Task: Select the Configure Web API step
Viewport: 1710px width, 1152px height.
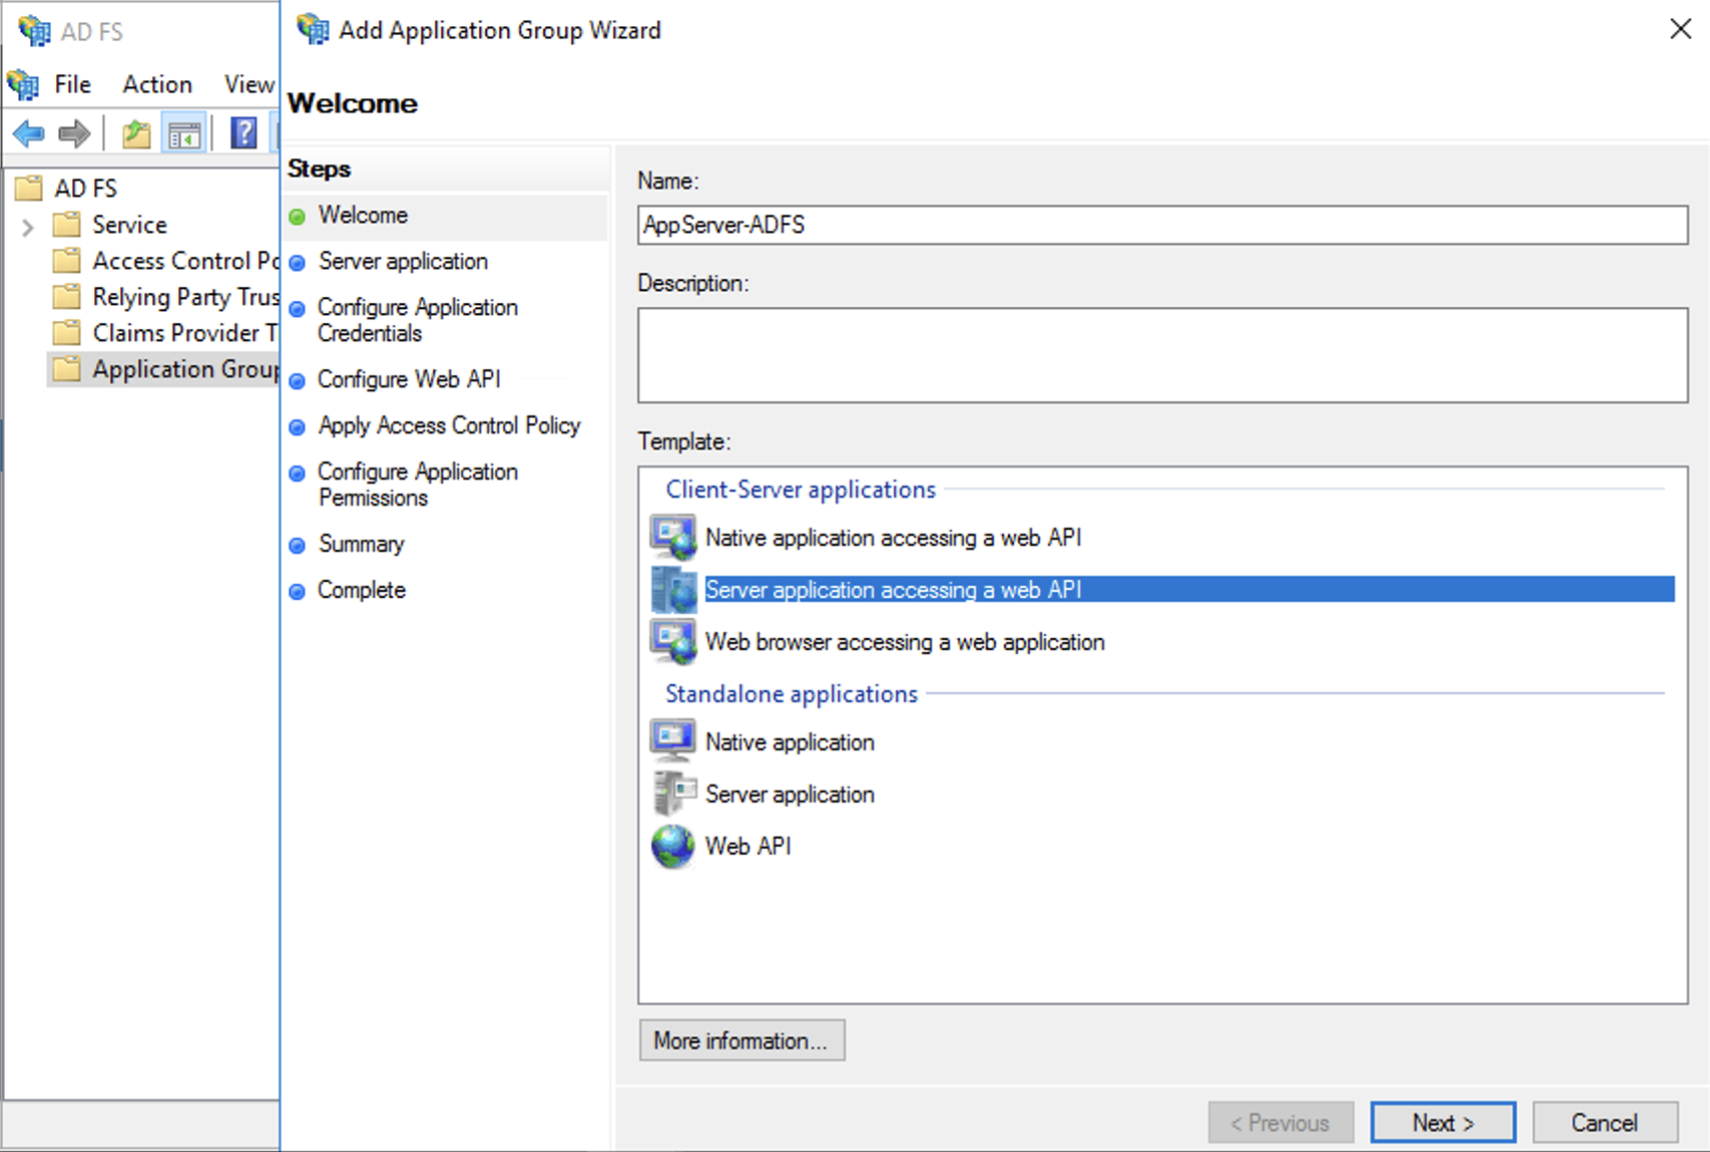Action: click(x=409, y=379)
